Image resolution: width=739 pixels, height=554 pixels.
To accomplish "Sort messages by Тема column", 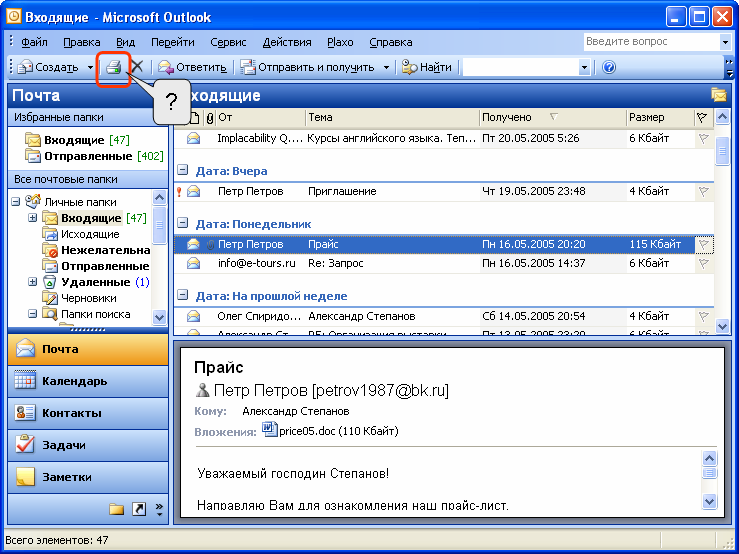I will [392, 117].
